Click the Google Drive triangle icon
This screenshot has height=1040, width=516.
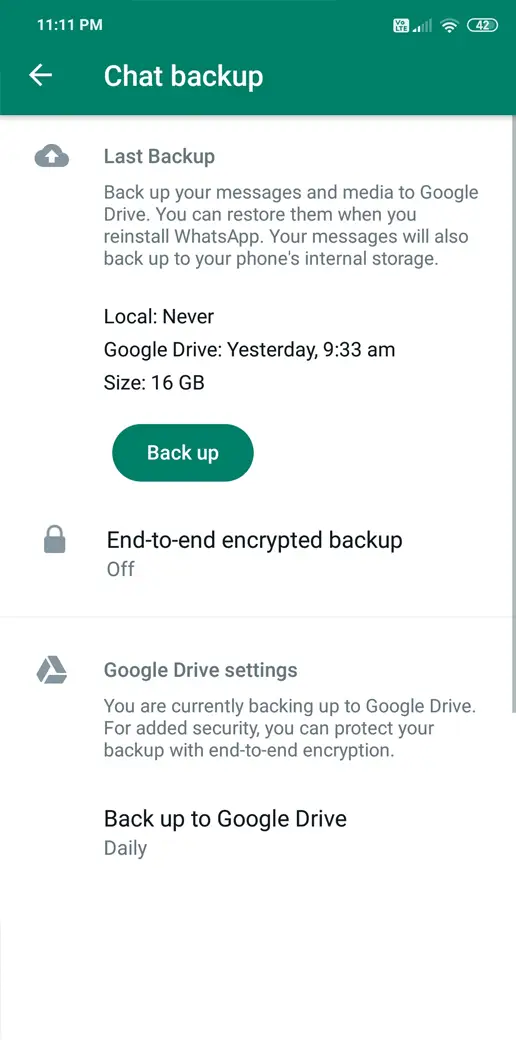coord(52,670)
